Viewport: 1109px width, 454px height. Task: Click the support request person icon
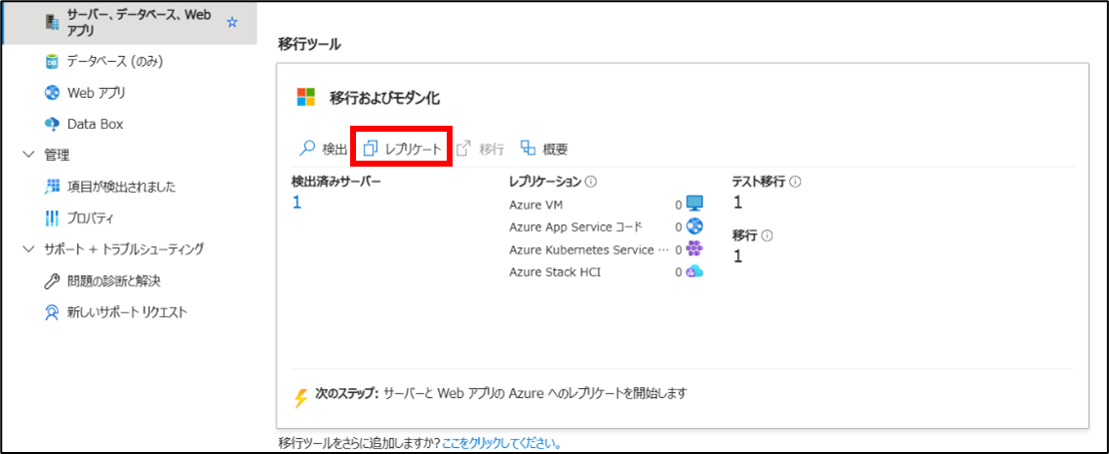[52, 313]
